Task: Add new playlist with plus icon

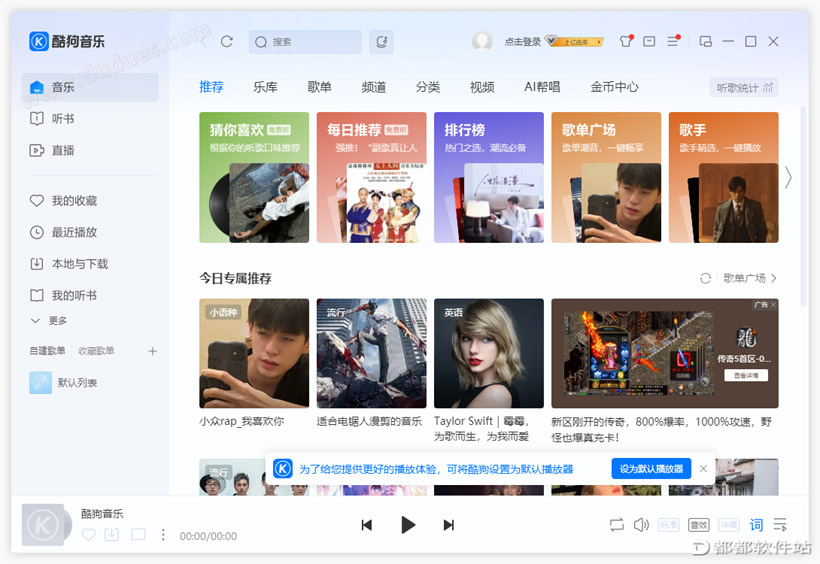Action: 152,351
